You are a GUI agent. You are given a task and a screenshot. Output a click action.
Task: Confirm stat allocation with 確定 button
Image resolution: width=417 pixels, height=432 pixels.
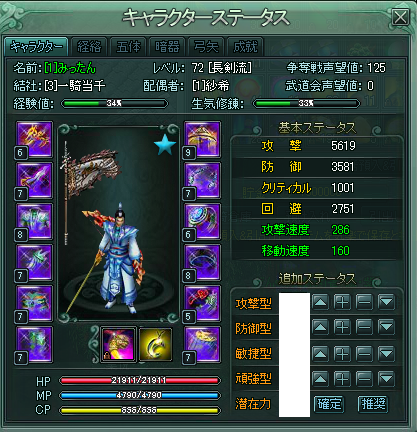coord(329,404)
